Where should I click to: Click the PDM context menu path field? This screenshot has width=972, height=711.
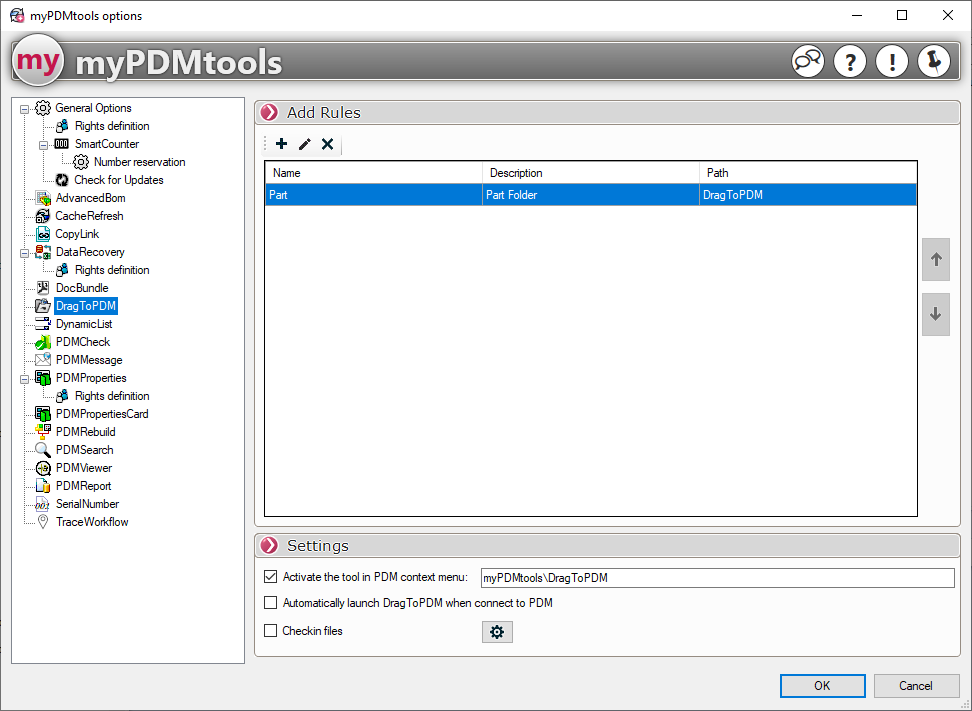pos(716,578)
